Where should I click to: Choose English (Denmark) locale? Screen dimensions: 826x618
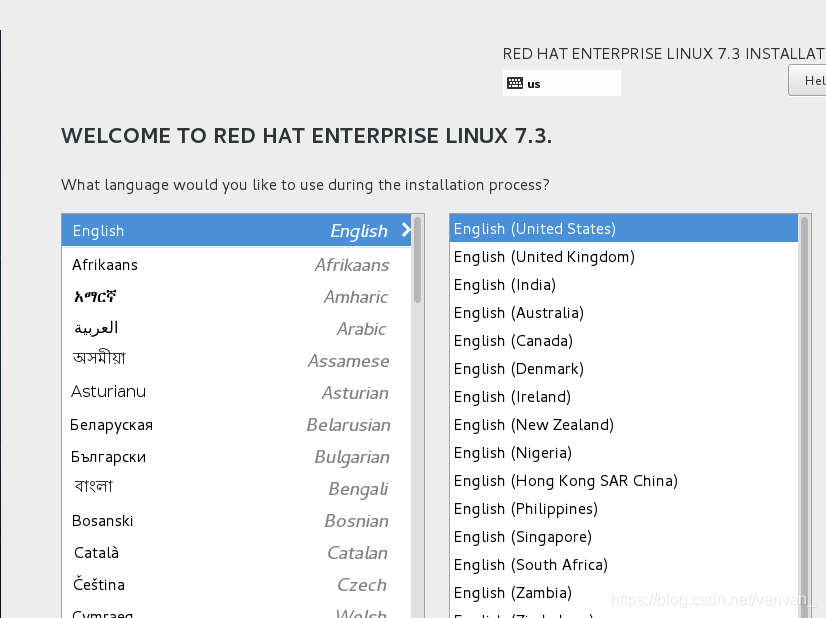click(x=624, y=368)
